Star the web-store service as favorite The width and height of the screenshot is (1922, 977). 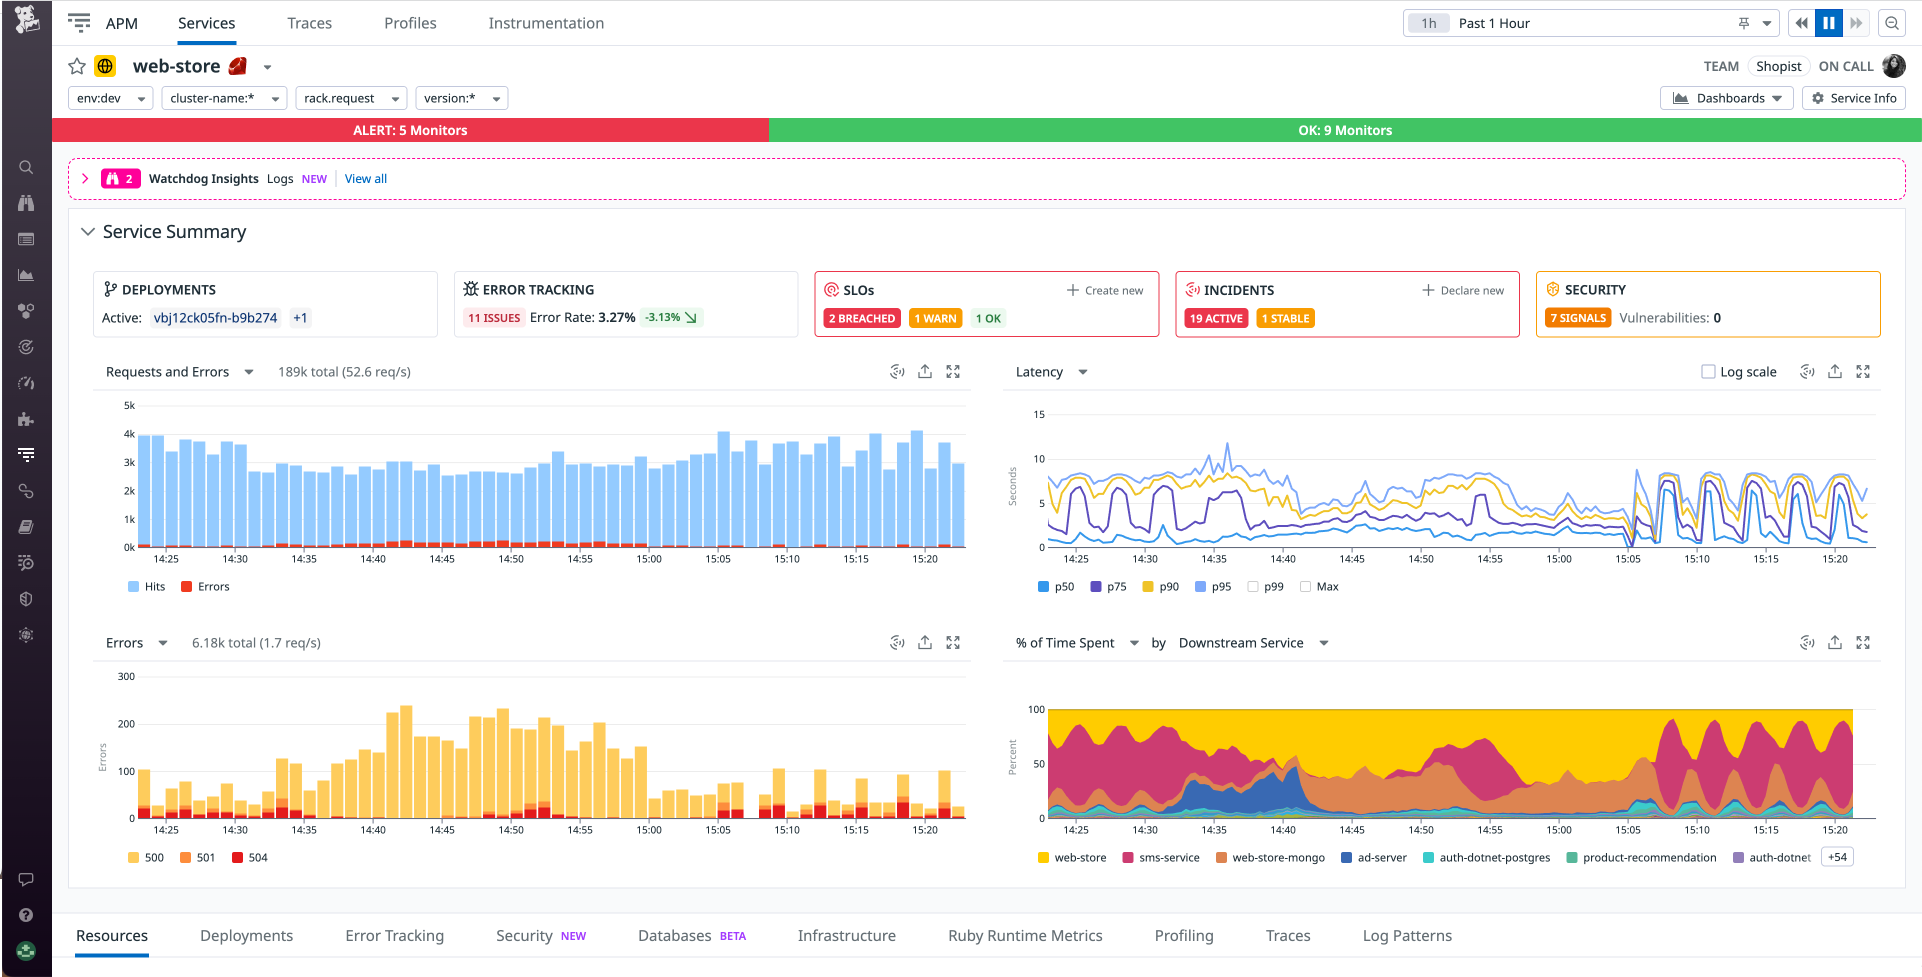pyautogui.click(x=76, y=66)
